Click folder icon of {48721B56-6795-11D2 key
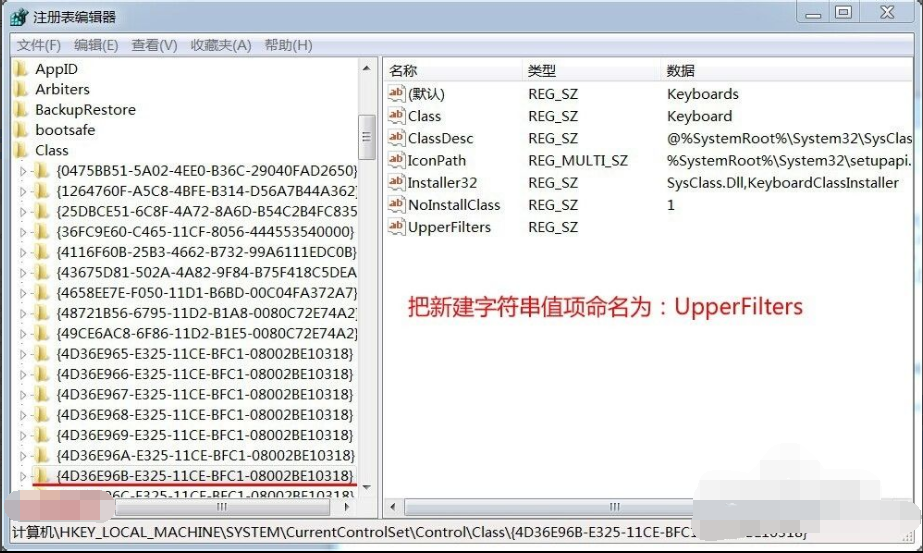The width and height of the screenshot is (923, 553). pos(41,313)
